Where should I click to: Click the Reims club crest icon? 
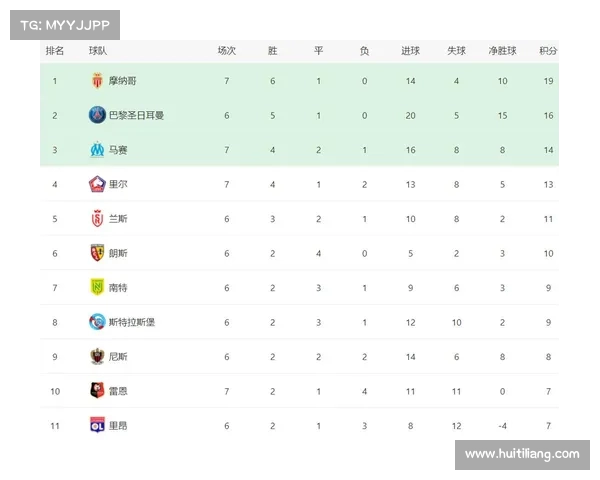[97, 218]
